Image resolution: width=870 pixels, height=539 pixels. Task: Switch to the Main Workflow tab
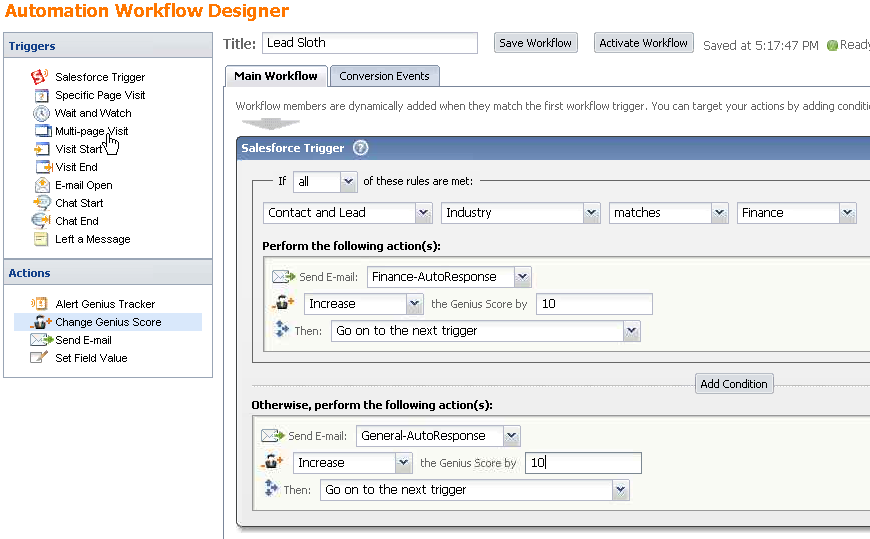pos(276,76)
